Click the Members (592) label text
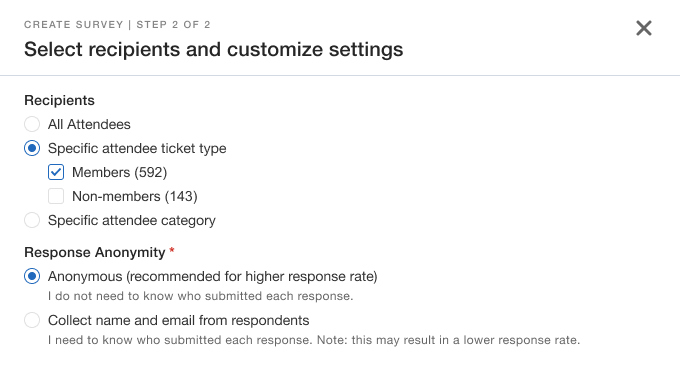680x372 pixels. [x=120, y=172]
